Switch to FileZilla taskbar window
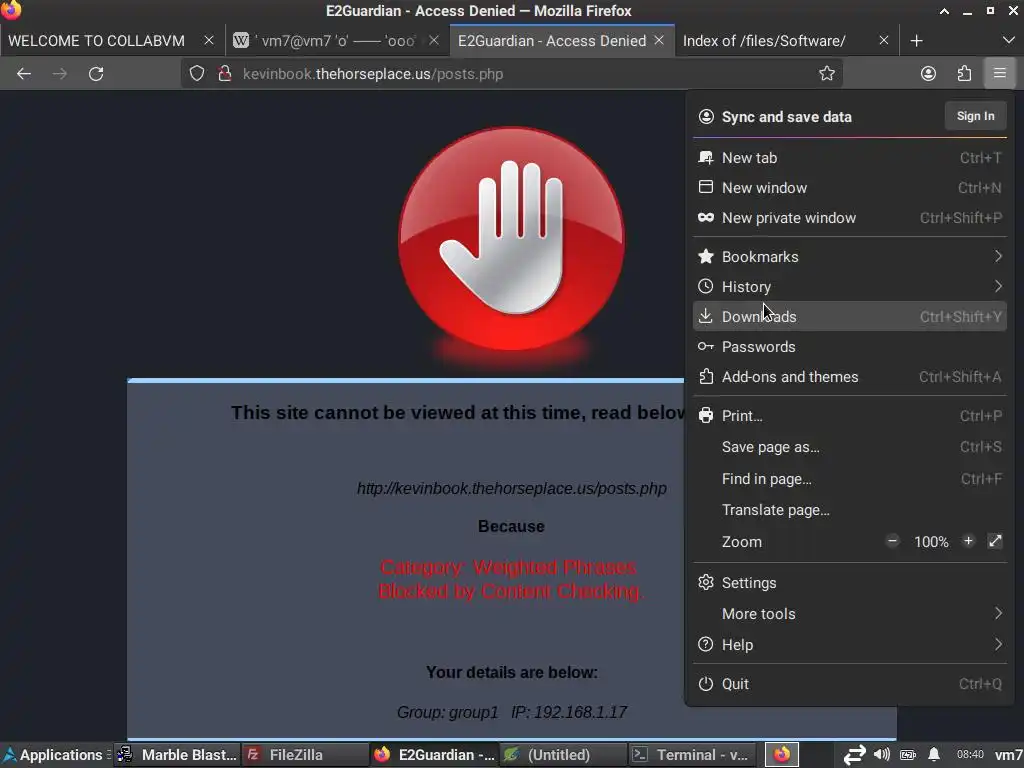 click(x=305, y=755)
